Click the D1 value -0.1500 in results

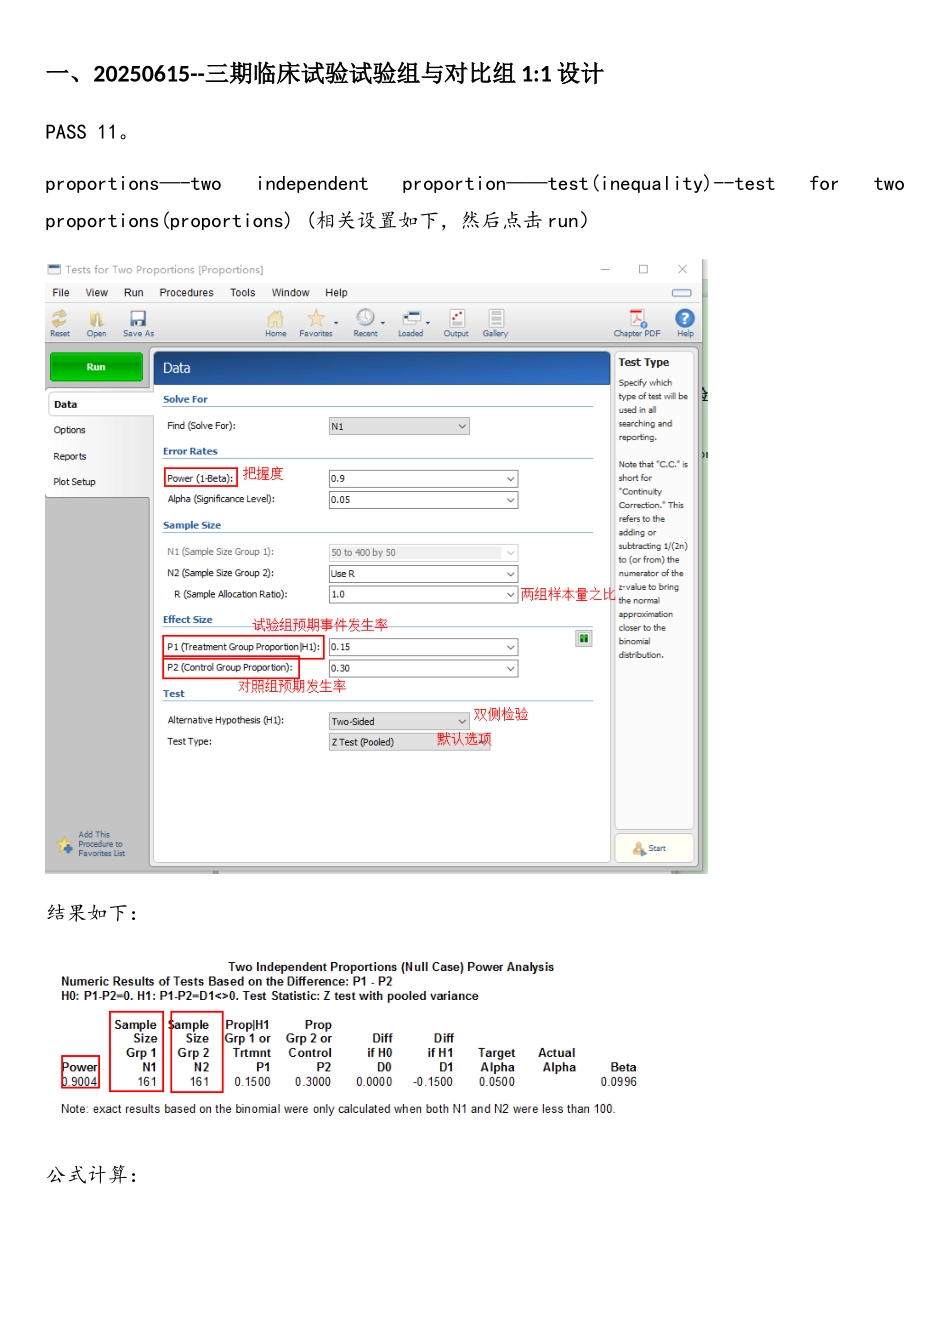pyautogui.click(x=433, y=1082)
